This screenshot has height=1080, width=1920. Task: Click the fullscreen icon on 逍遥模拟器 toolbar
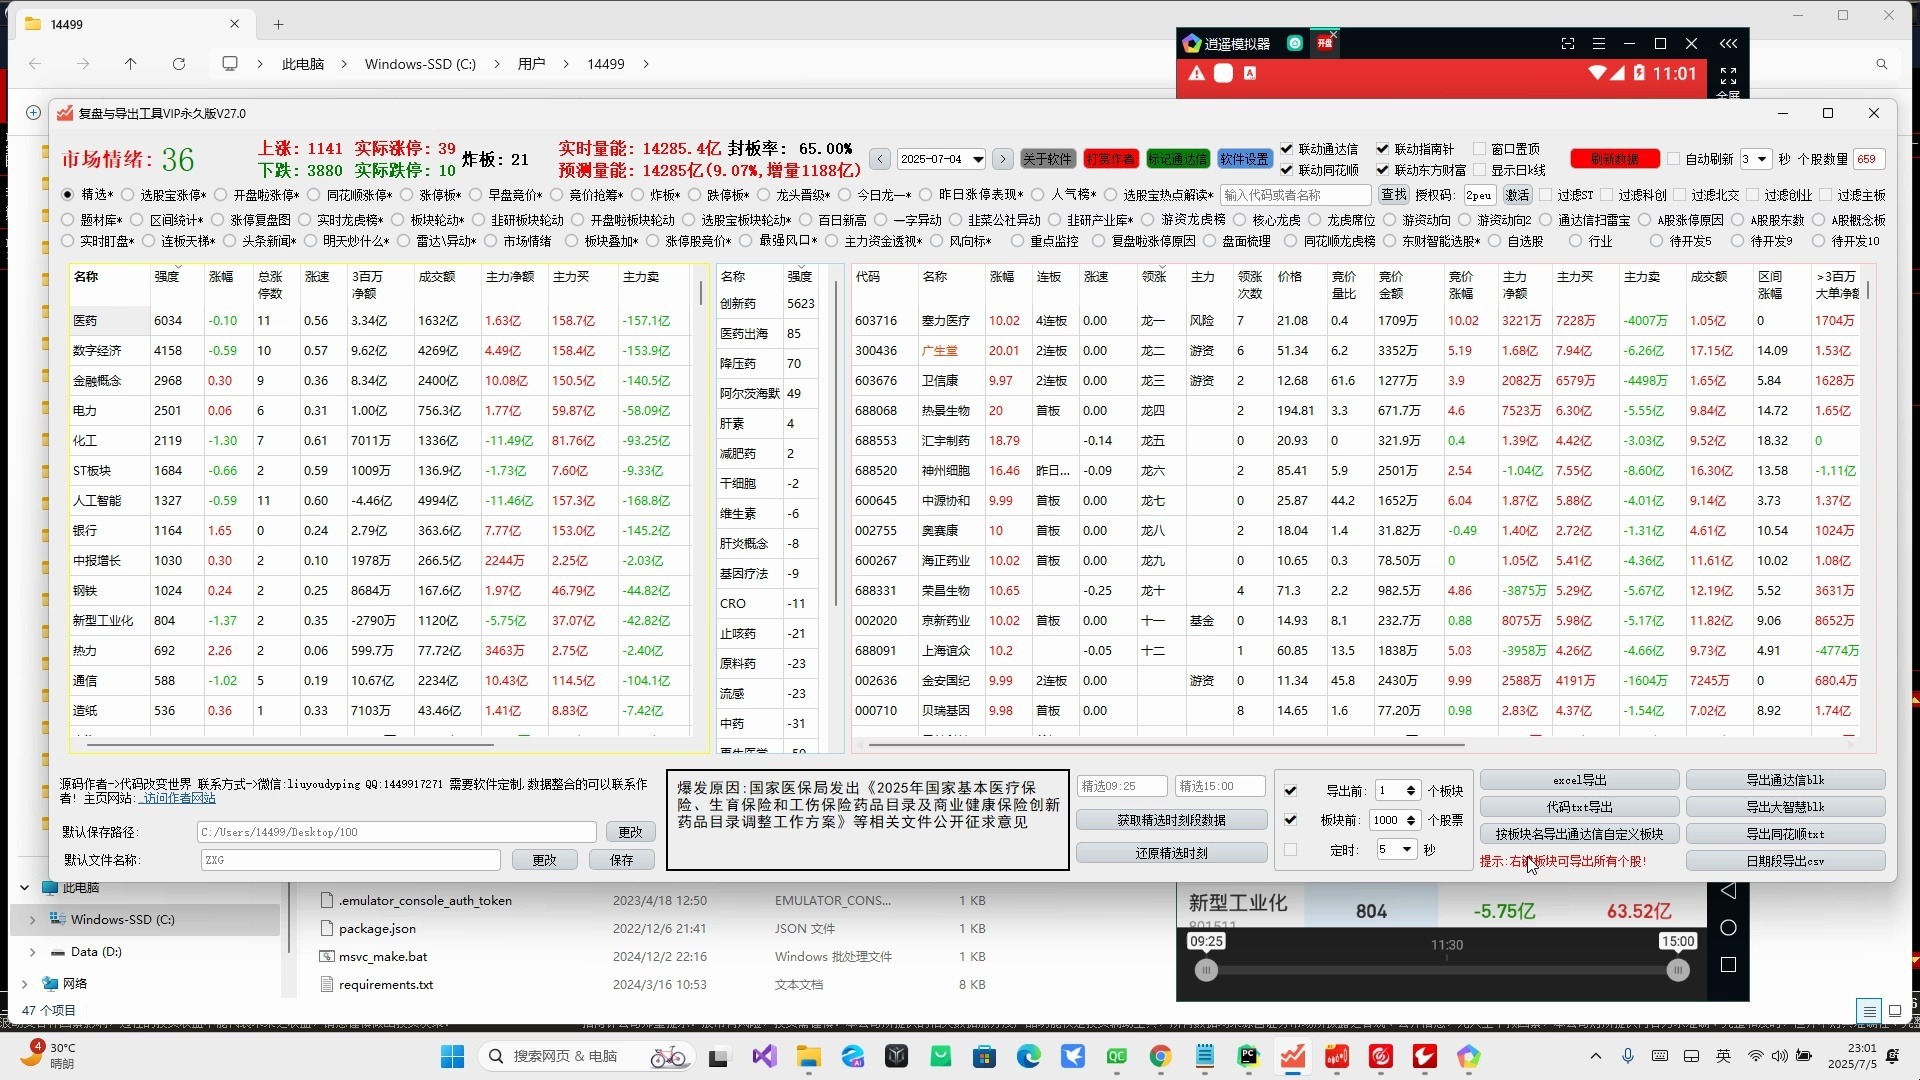tap(1568, 44)
